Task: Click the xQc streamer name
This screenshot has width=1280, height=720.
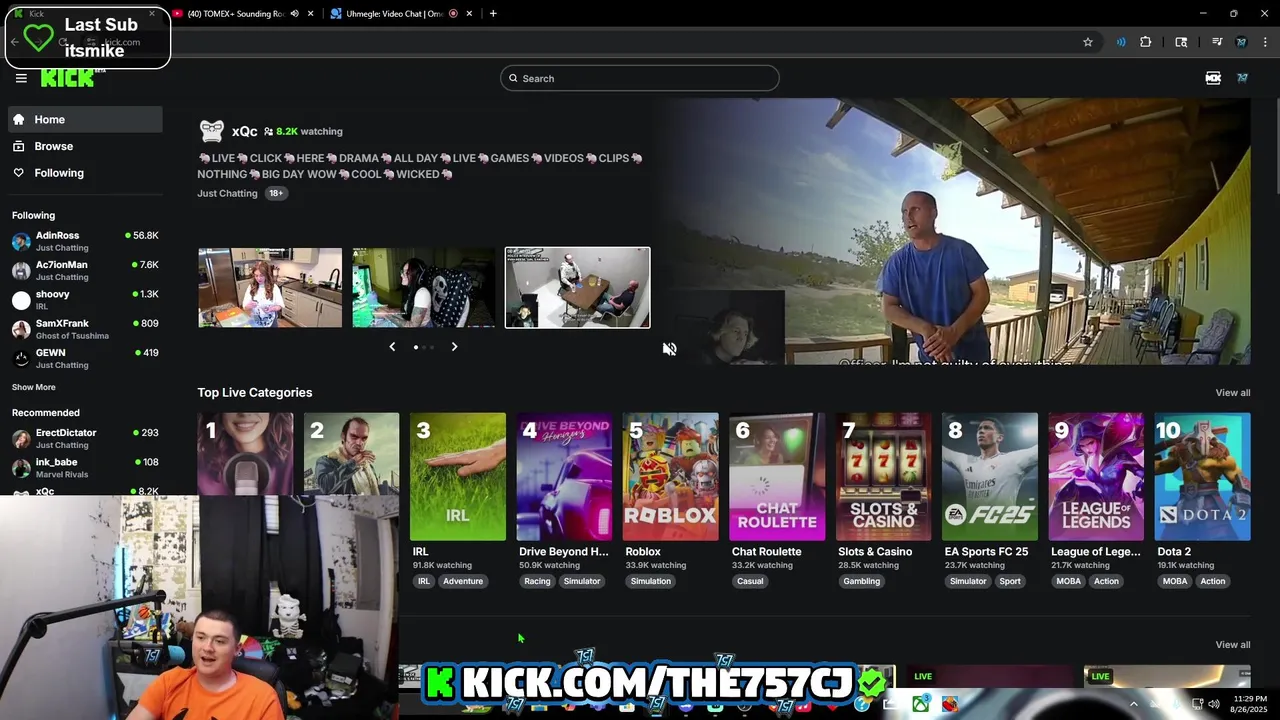Action: pos(245,131)
